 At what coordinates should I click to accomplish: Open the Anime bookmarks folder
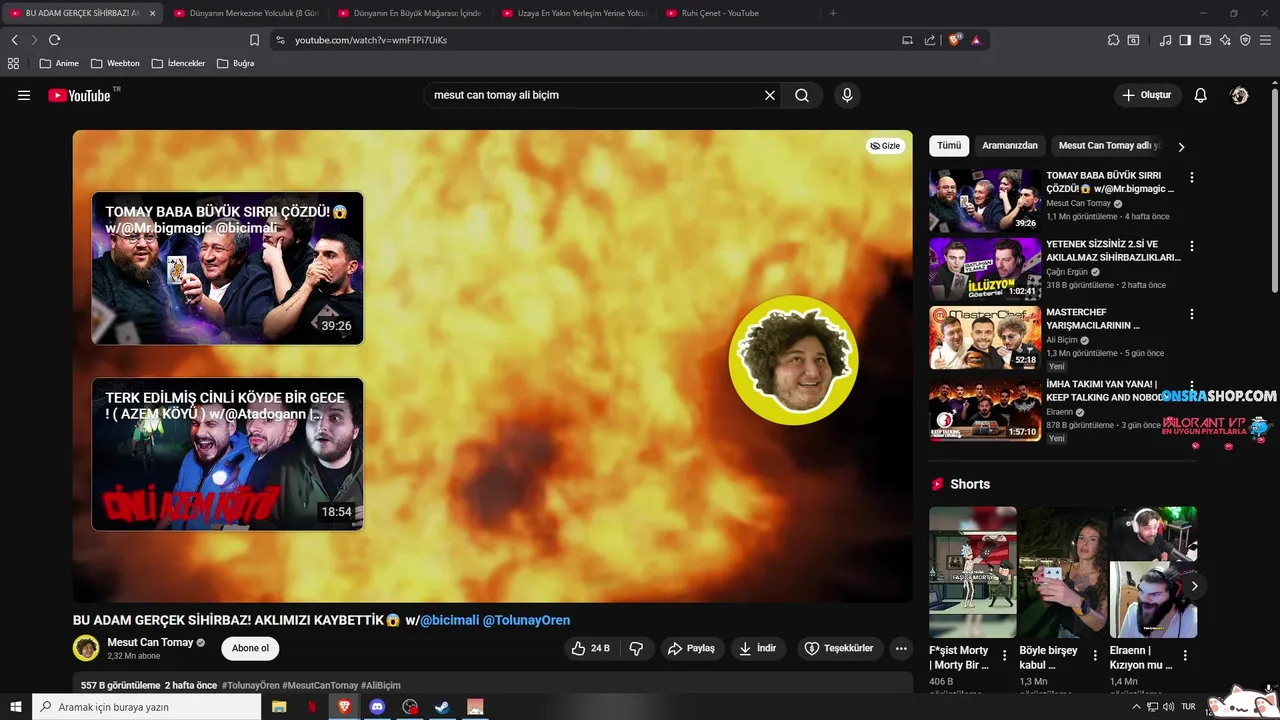(x=59, y=63)
